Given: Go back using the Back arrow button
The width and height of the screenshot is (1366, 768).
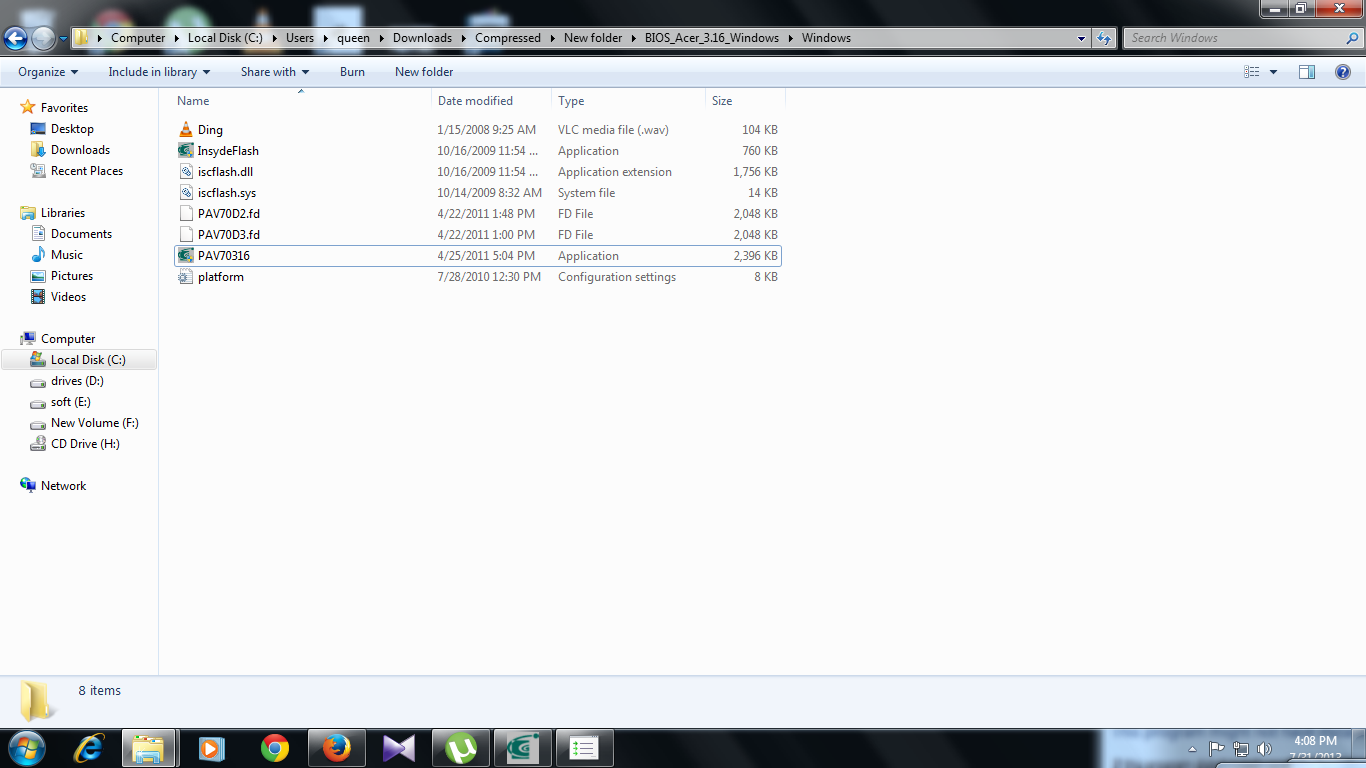Looking at the screenshot, I should tap(16, 39).
